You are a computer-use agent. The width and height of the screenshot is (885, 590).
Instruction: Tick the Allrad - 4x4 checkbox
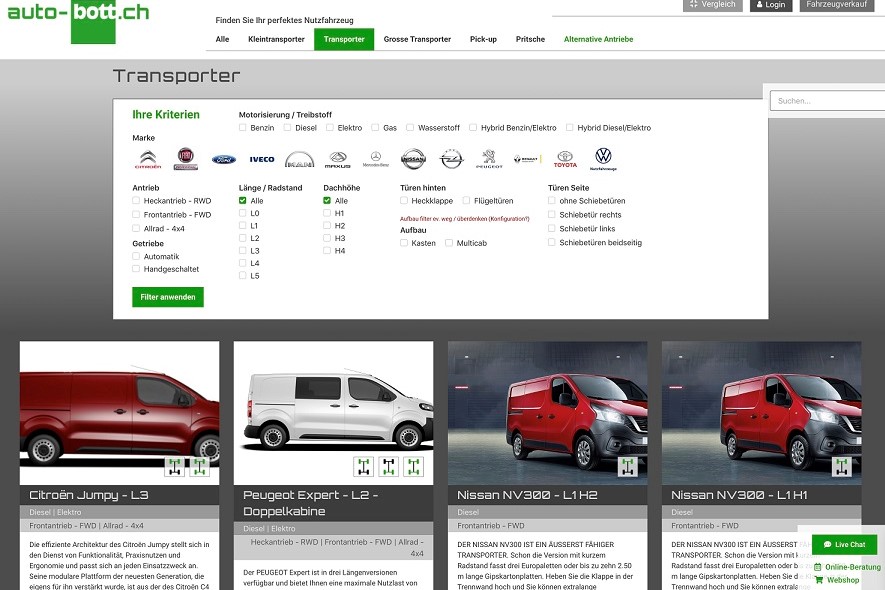(136, 227)
